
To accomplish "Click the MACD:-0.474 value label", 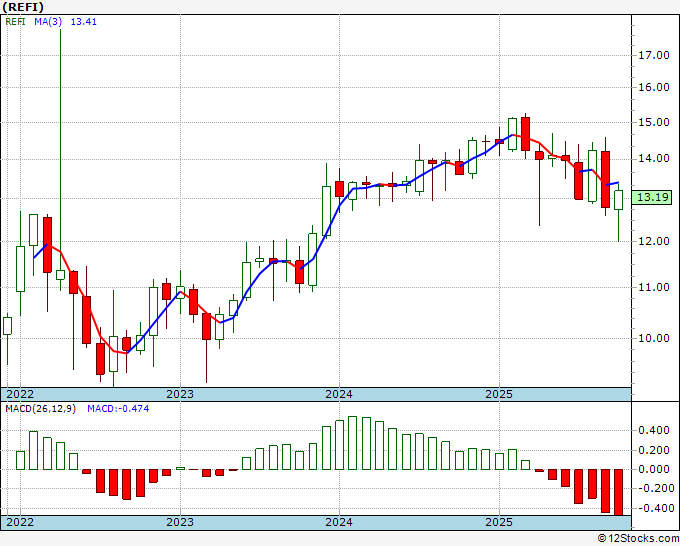I will pyautogui.click(x=118, y=409).
